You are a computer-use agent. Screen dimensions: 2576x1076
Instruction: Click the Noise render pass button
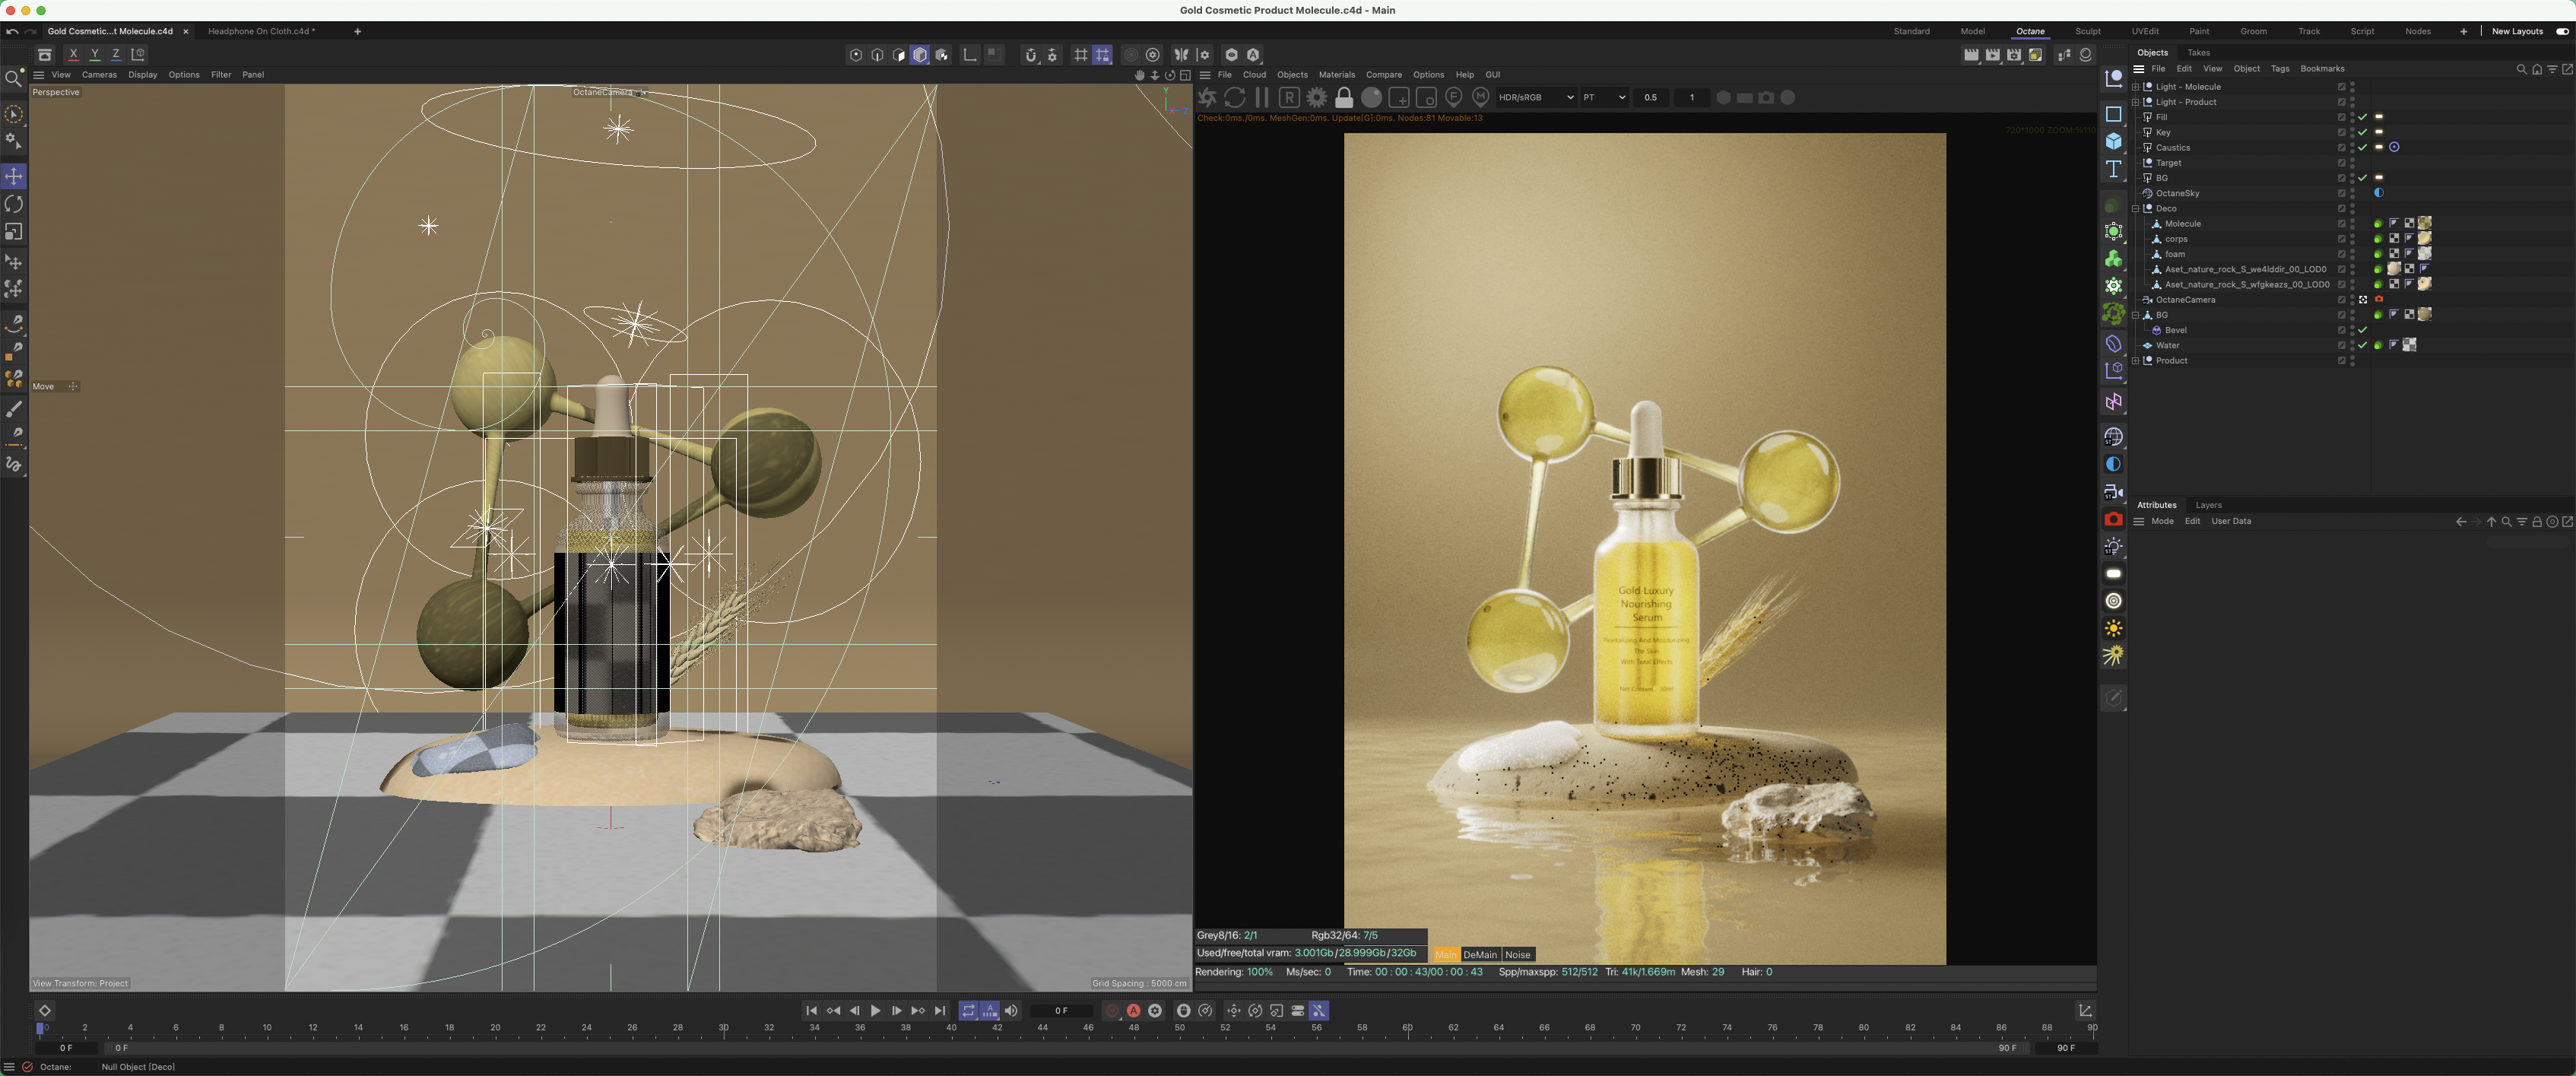click(1518, 955)
